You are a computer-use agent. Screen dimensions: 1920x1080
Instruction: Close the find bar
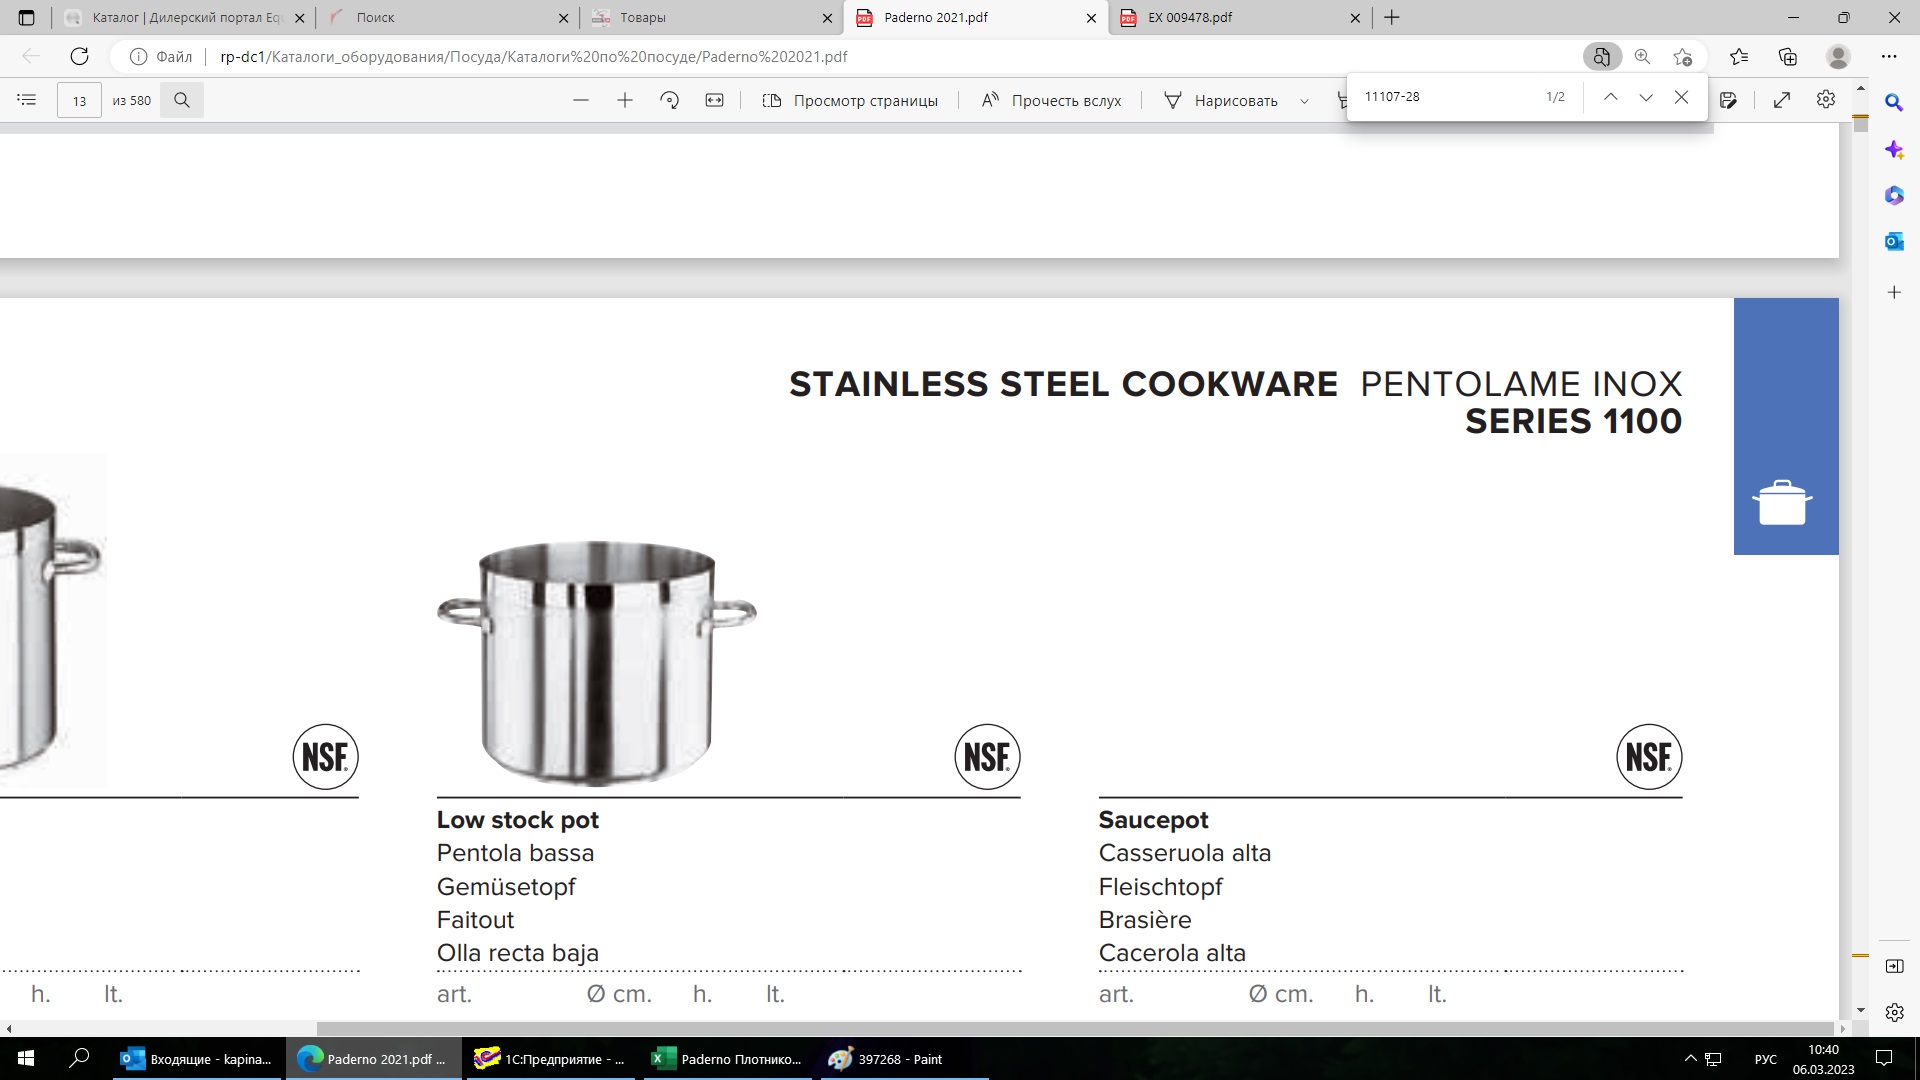tap(1682, 96)
